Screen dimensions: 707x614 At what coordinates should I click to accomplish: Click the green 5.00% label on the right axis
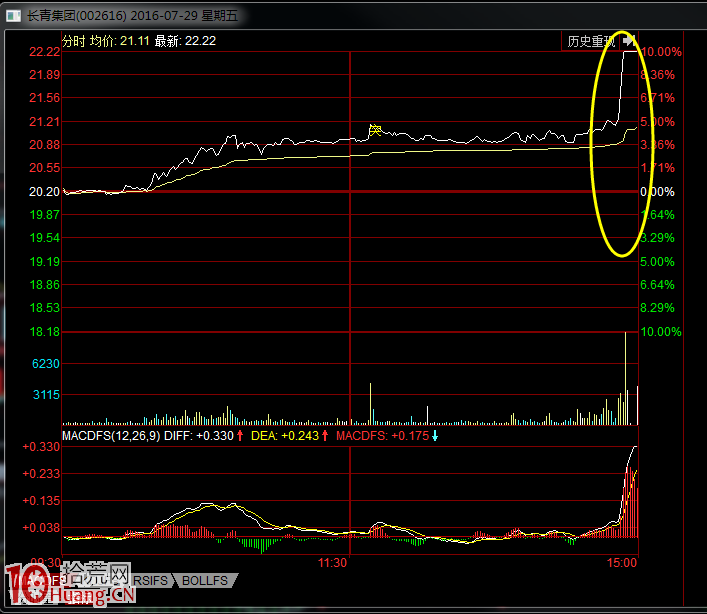click(x=658, y=261)
